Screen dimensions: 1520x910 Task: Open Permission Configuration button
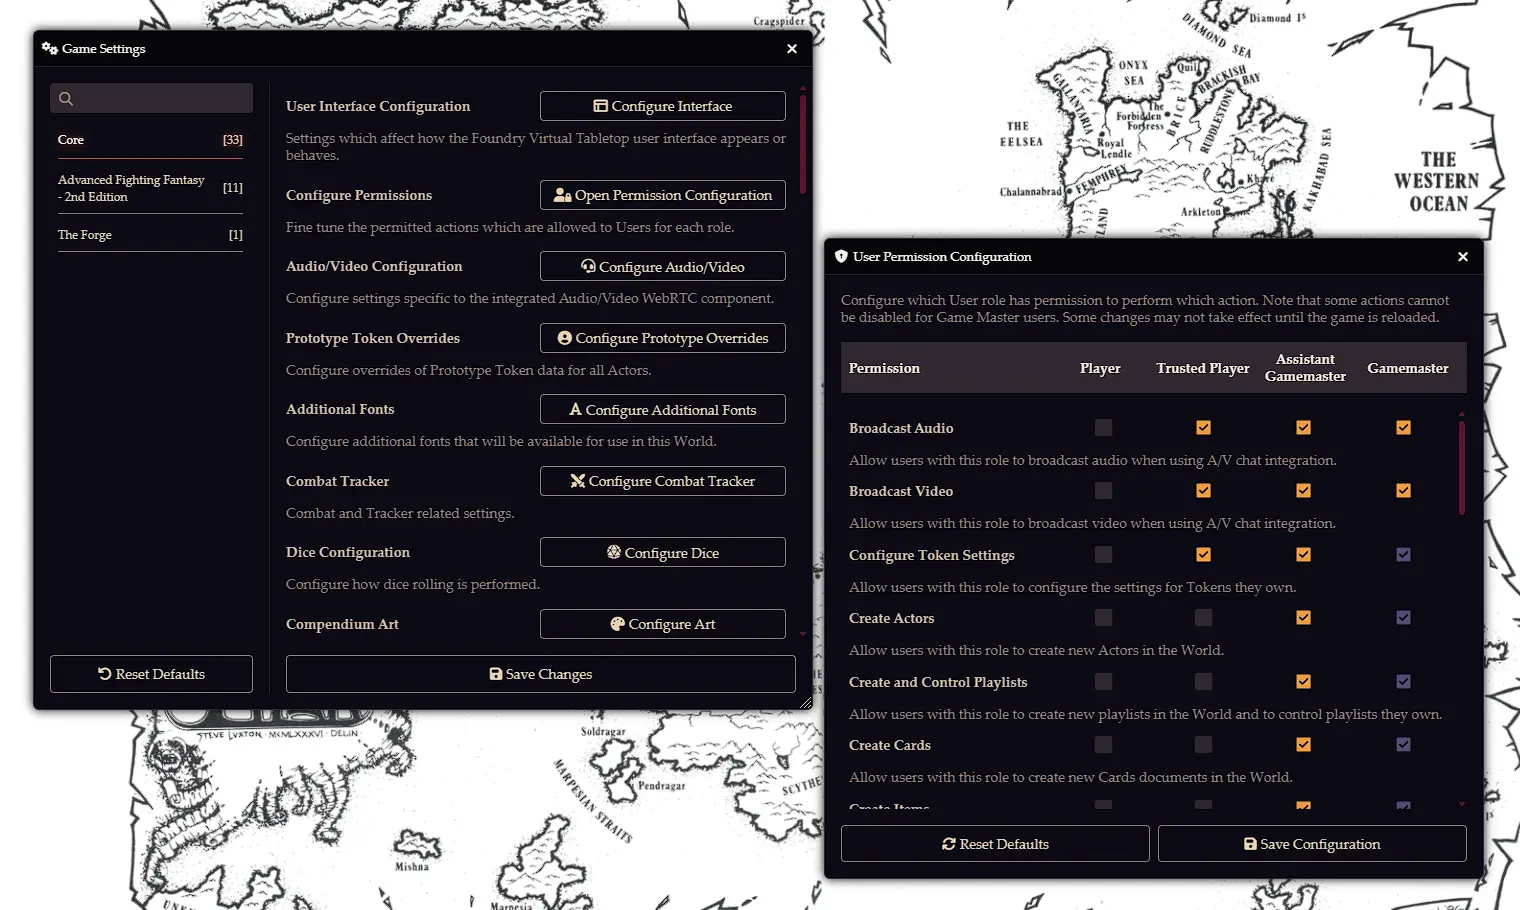coord(662,195)
